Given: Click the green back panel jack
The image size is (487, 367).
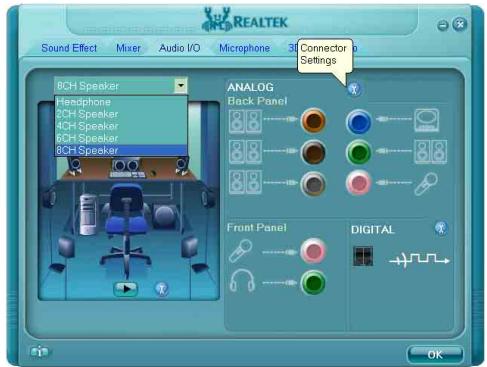Looking at the screenshot, I should [359, 152].
